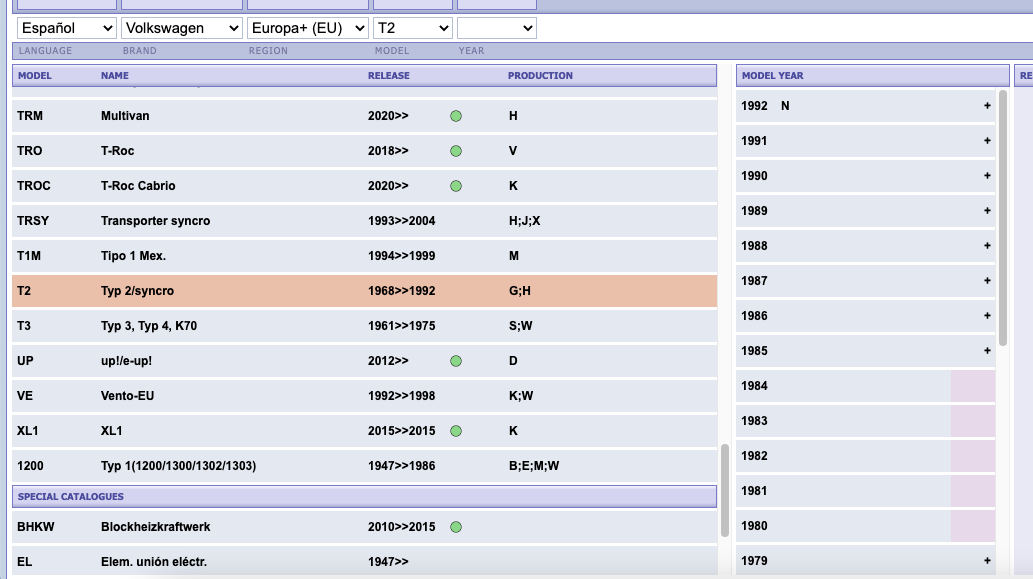Select the T-Roc Cabrio model name
The image size is (1033, 579).
(x=138, y=186)
